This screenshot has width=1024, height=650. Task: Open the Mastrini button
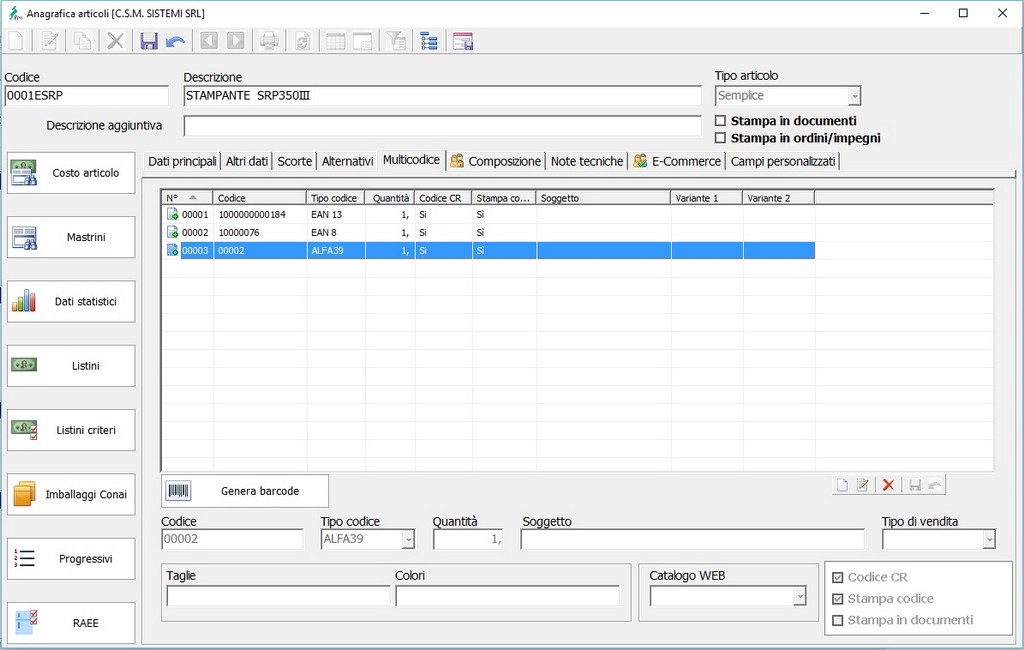(71, 237)
